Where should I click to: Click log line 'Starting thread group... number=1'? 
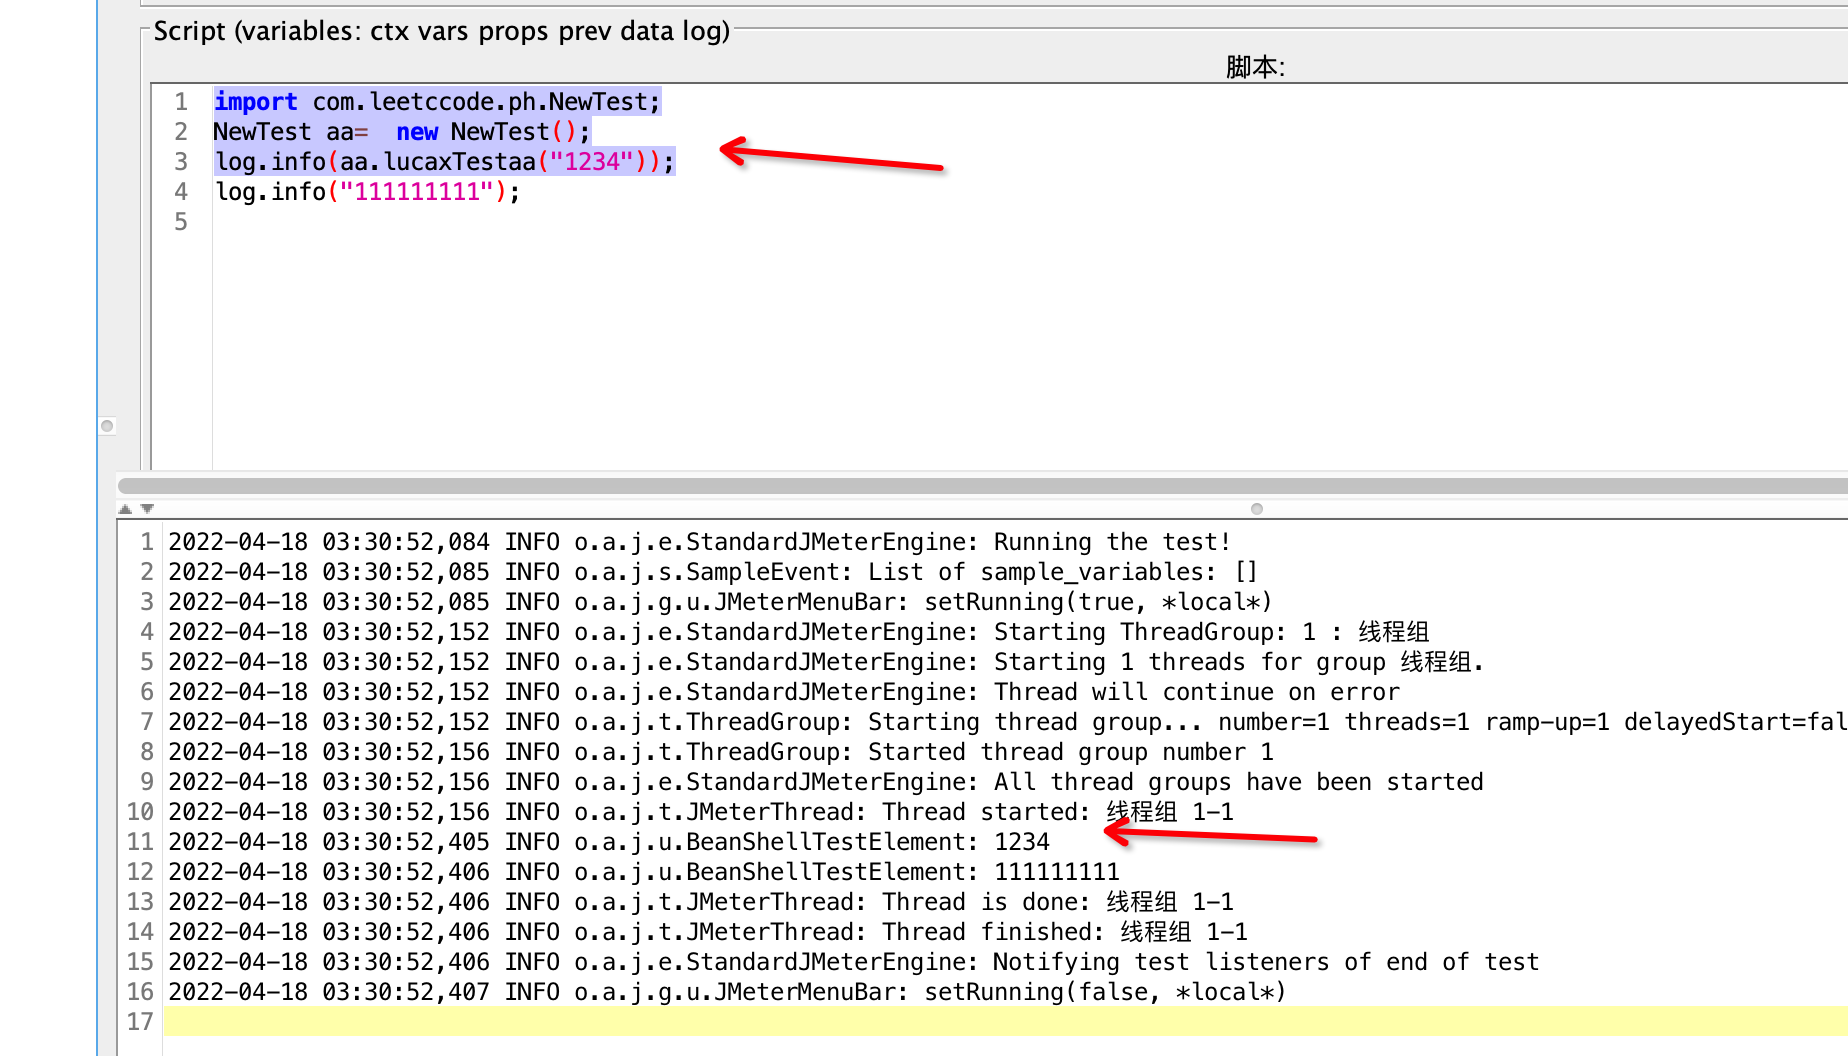pyautogui.click(x=1006, y=722)
